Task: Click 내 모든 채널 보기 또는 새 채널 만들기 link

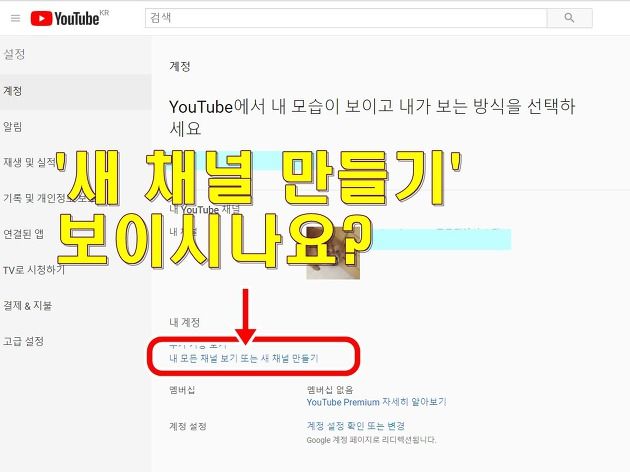Action: coord(243,358)
